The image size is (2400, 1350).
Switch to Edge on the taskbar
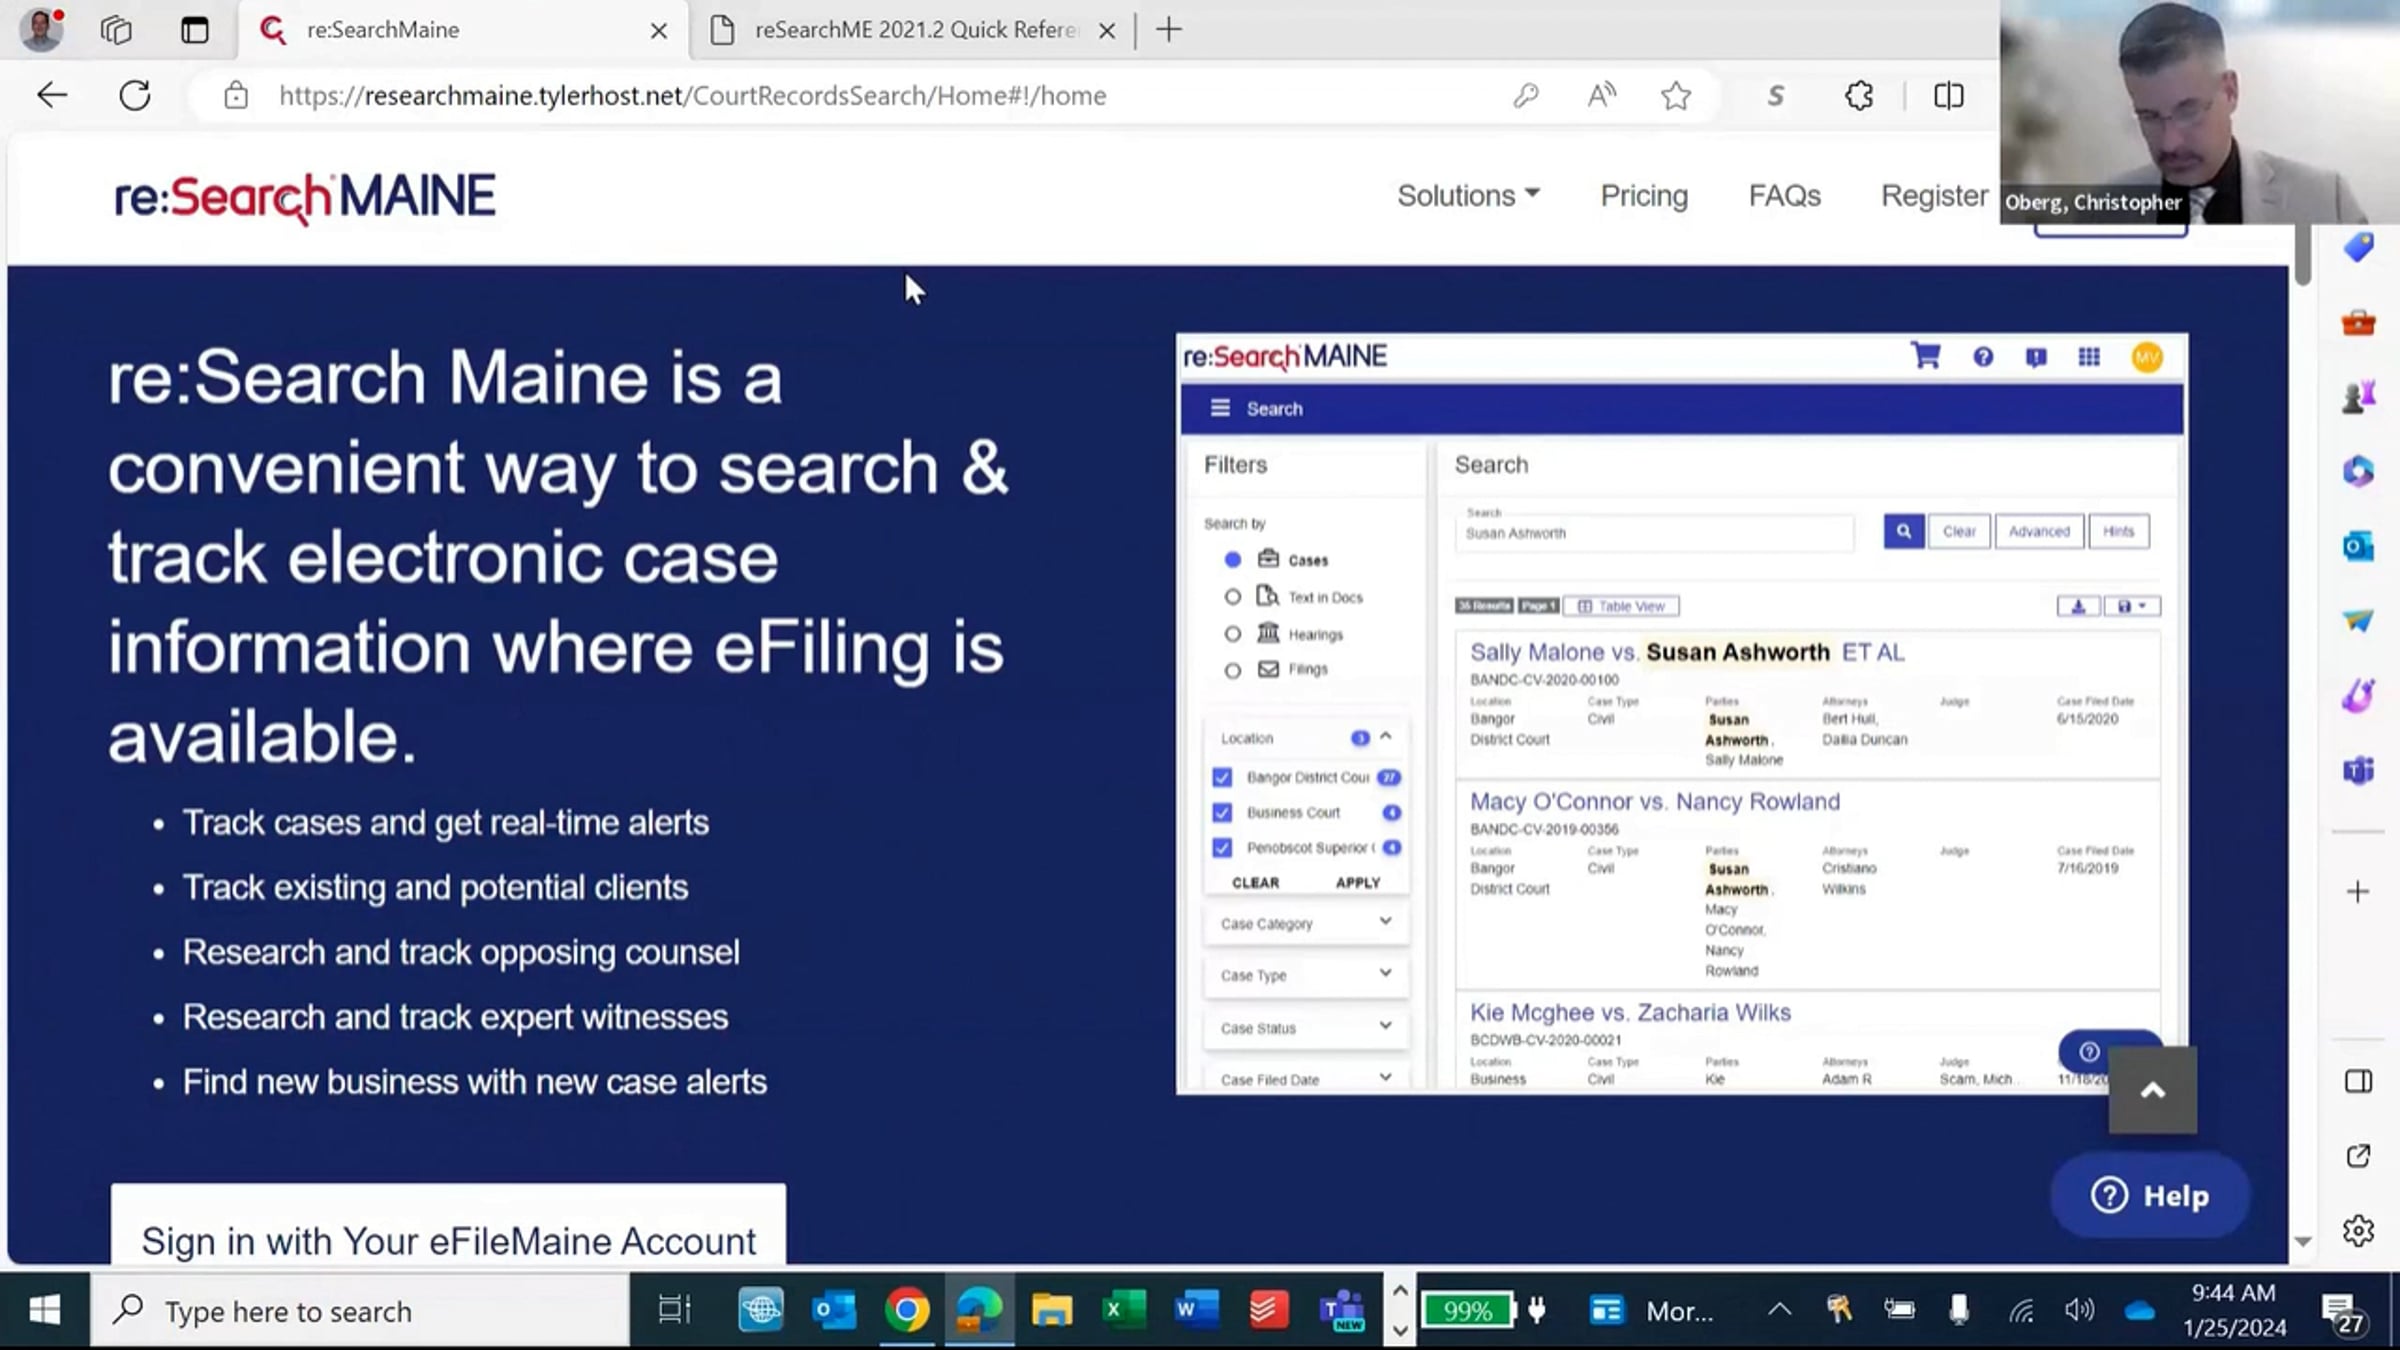pos(979,1310)
